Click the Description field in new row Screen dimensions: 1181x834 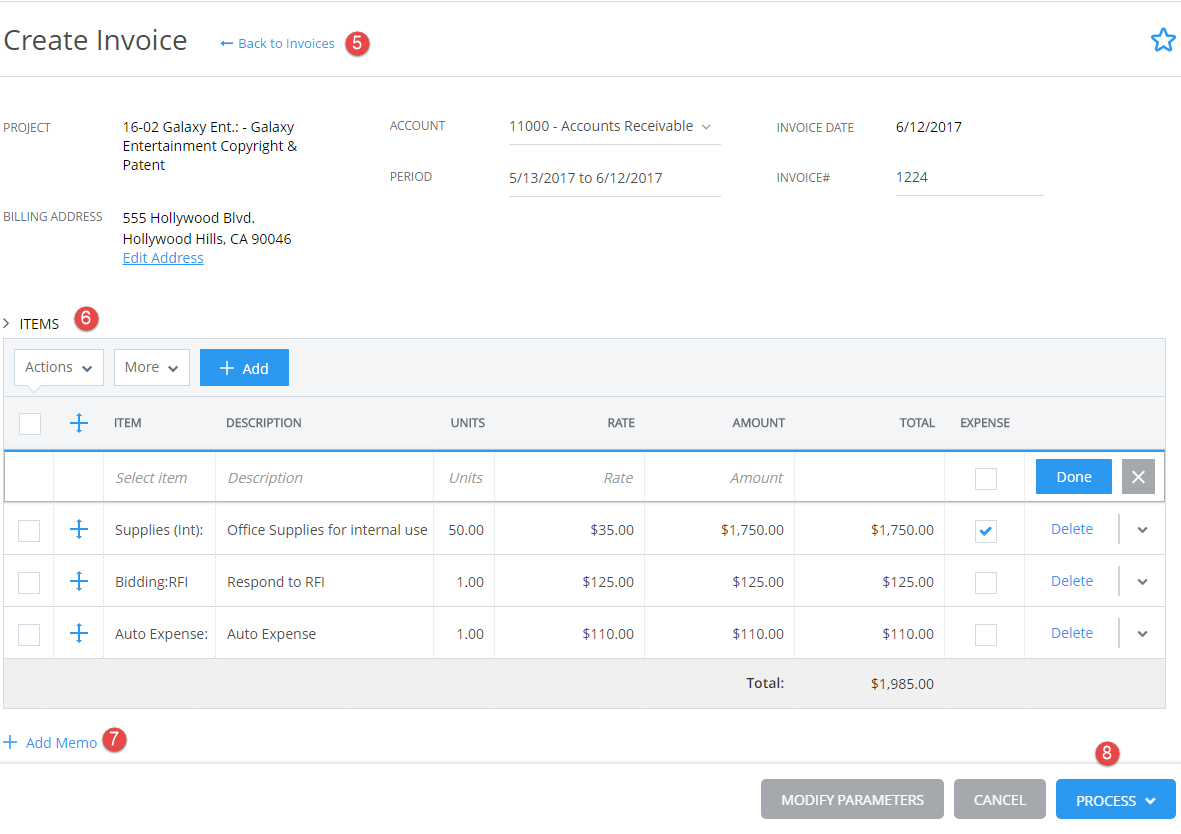324,478
